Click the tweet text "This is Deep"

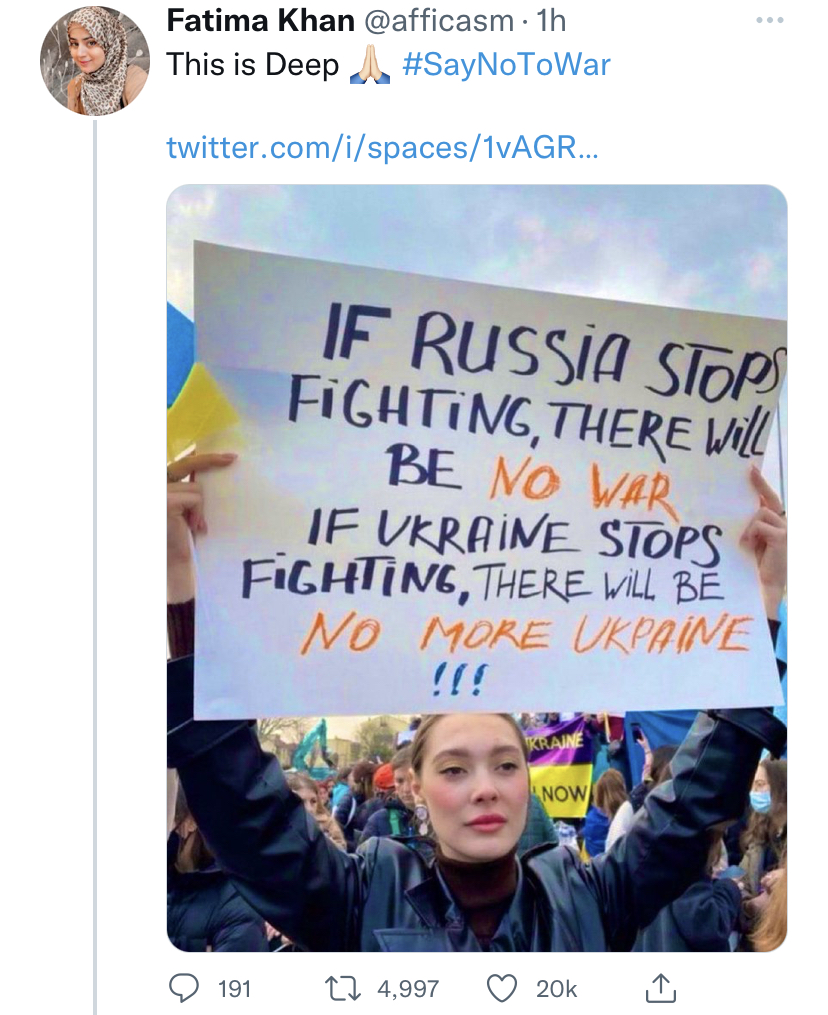click(252, 66)
